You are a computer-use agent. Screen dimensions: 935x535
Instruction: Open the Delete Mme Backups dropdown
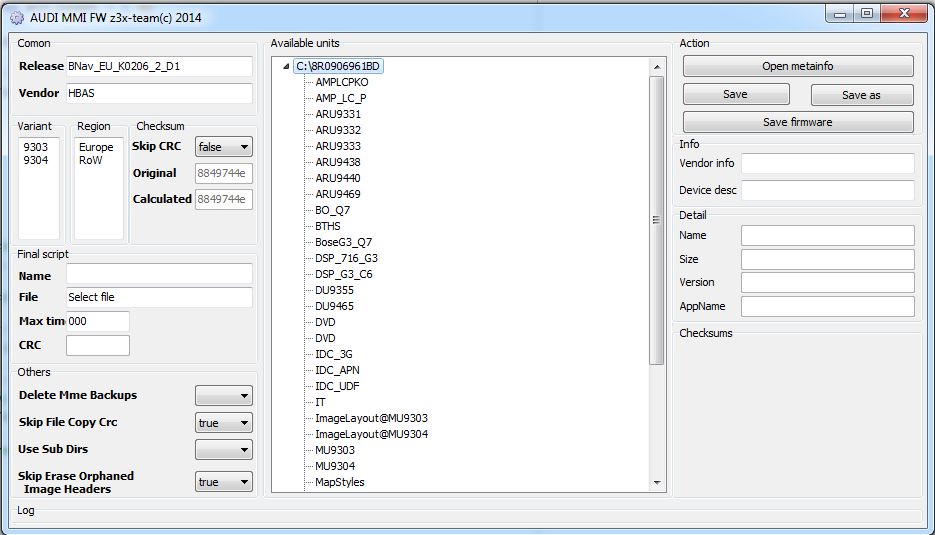224,396
